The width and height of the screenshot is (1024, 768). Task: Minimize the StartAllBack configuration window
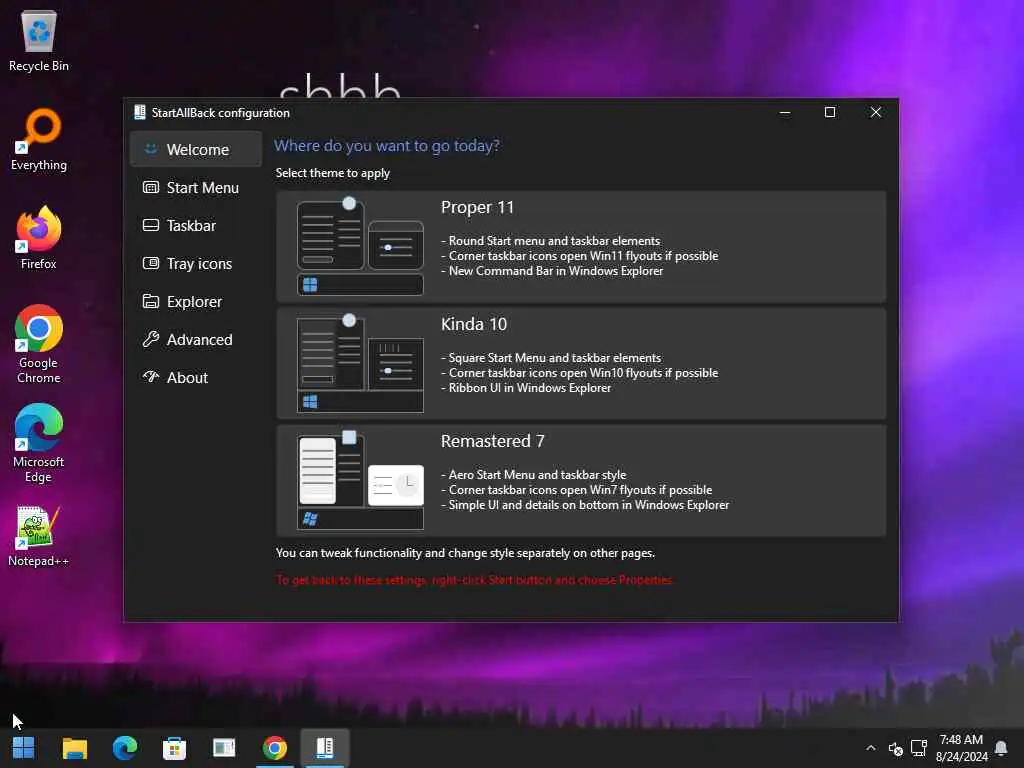(x=785, y=112)
